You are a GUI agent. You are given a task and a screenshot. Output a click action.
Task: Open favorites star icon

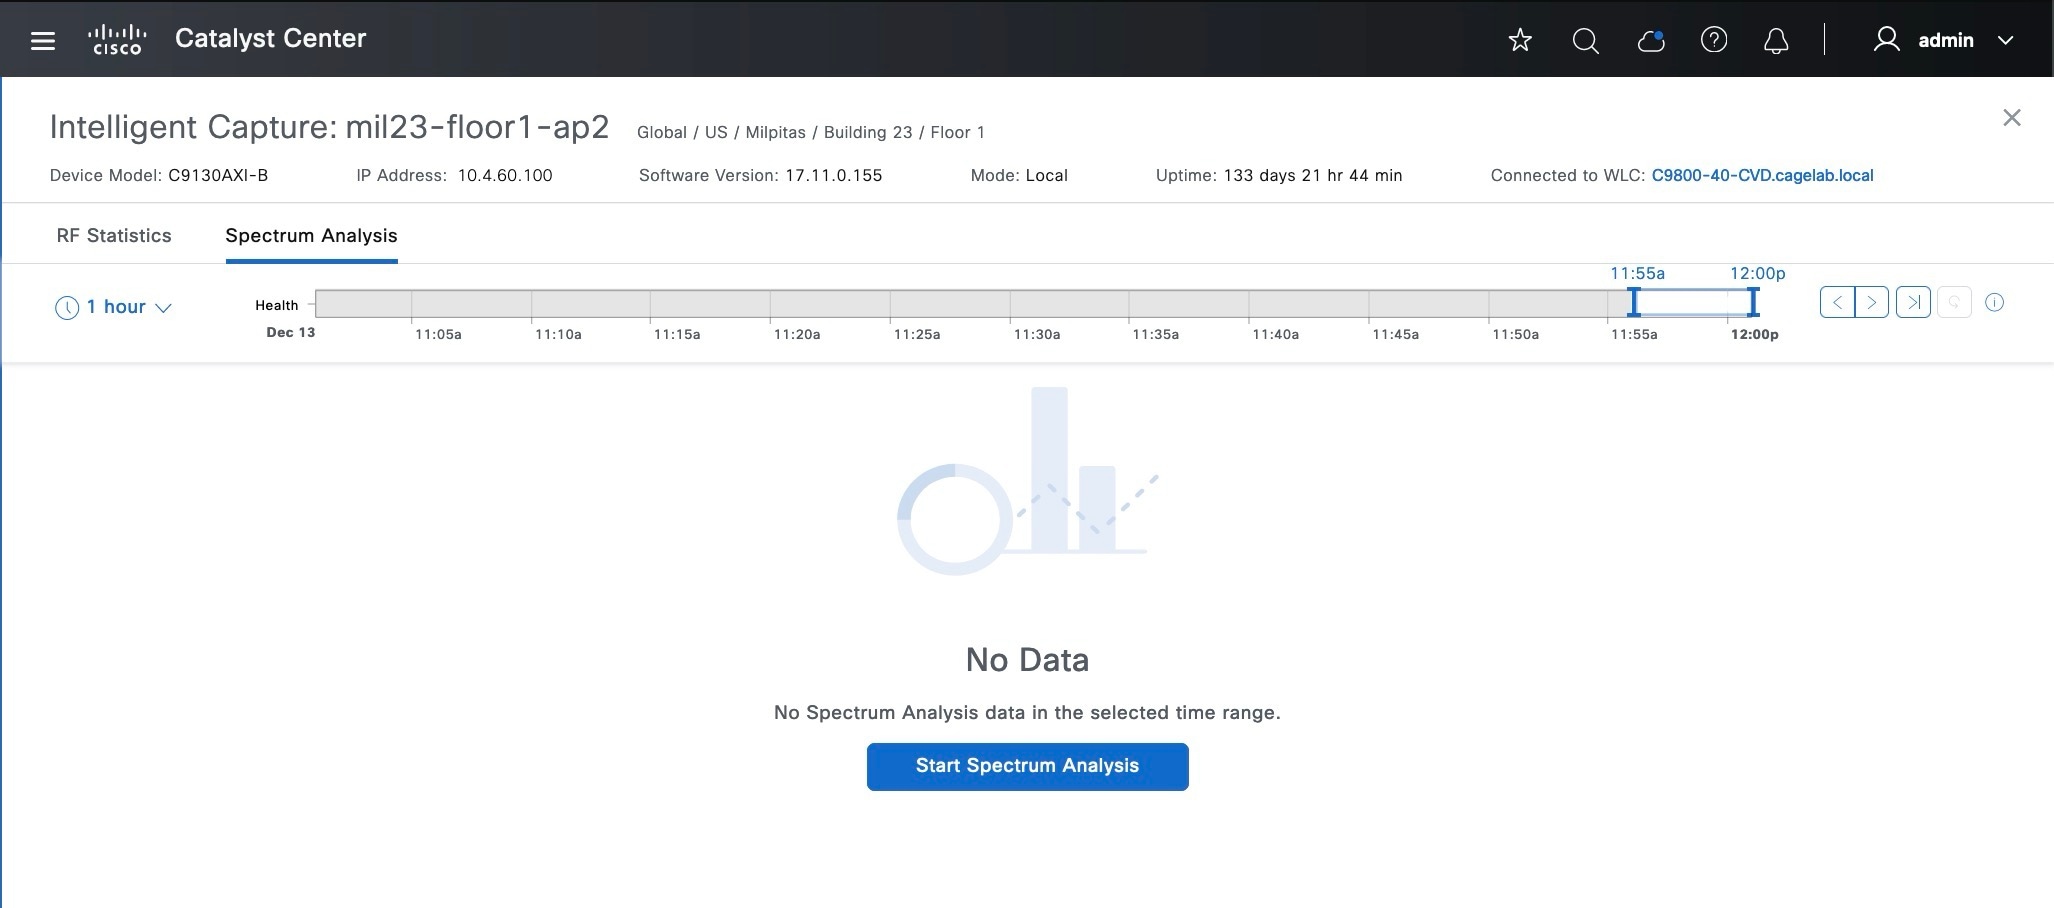click(x=1520, y=40)
